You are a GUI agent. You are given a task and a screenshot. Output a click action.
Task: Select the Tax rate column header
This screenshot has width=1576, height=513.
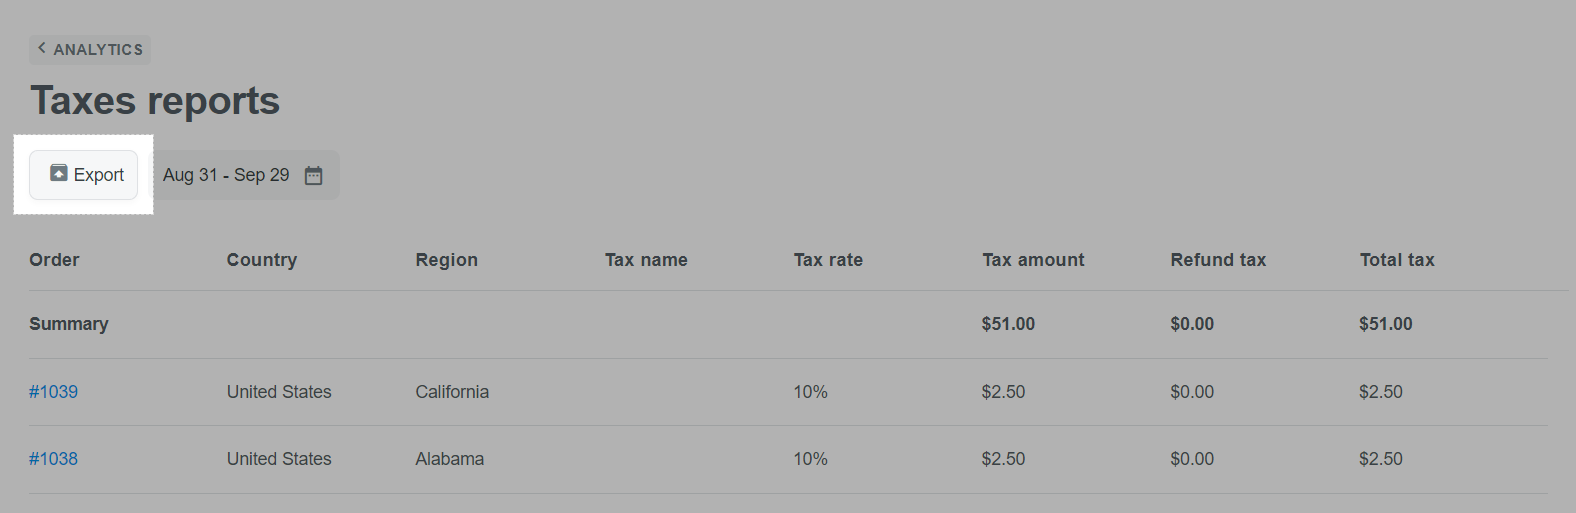pos(828,260)
